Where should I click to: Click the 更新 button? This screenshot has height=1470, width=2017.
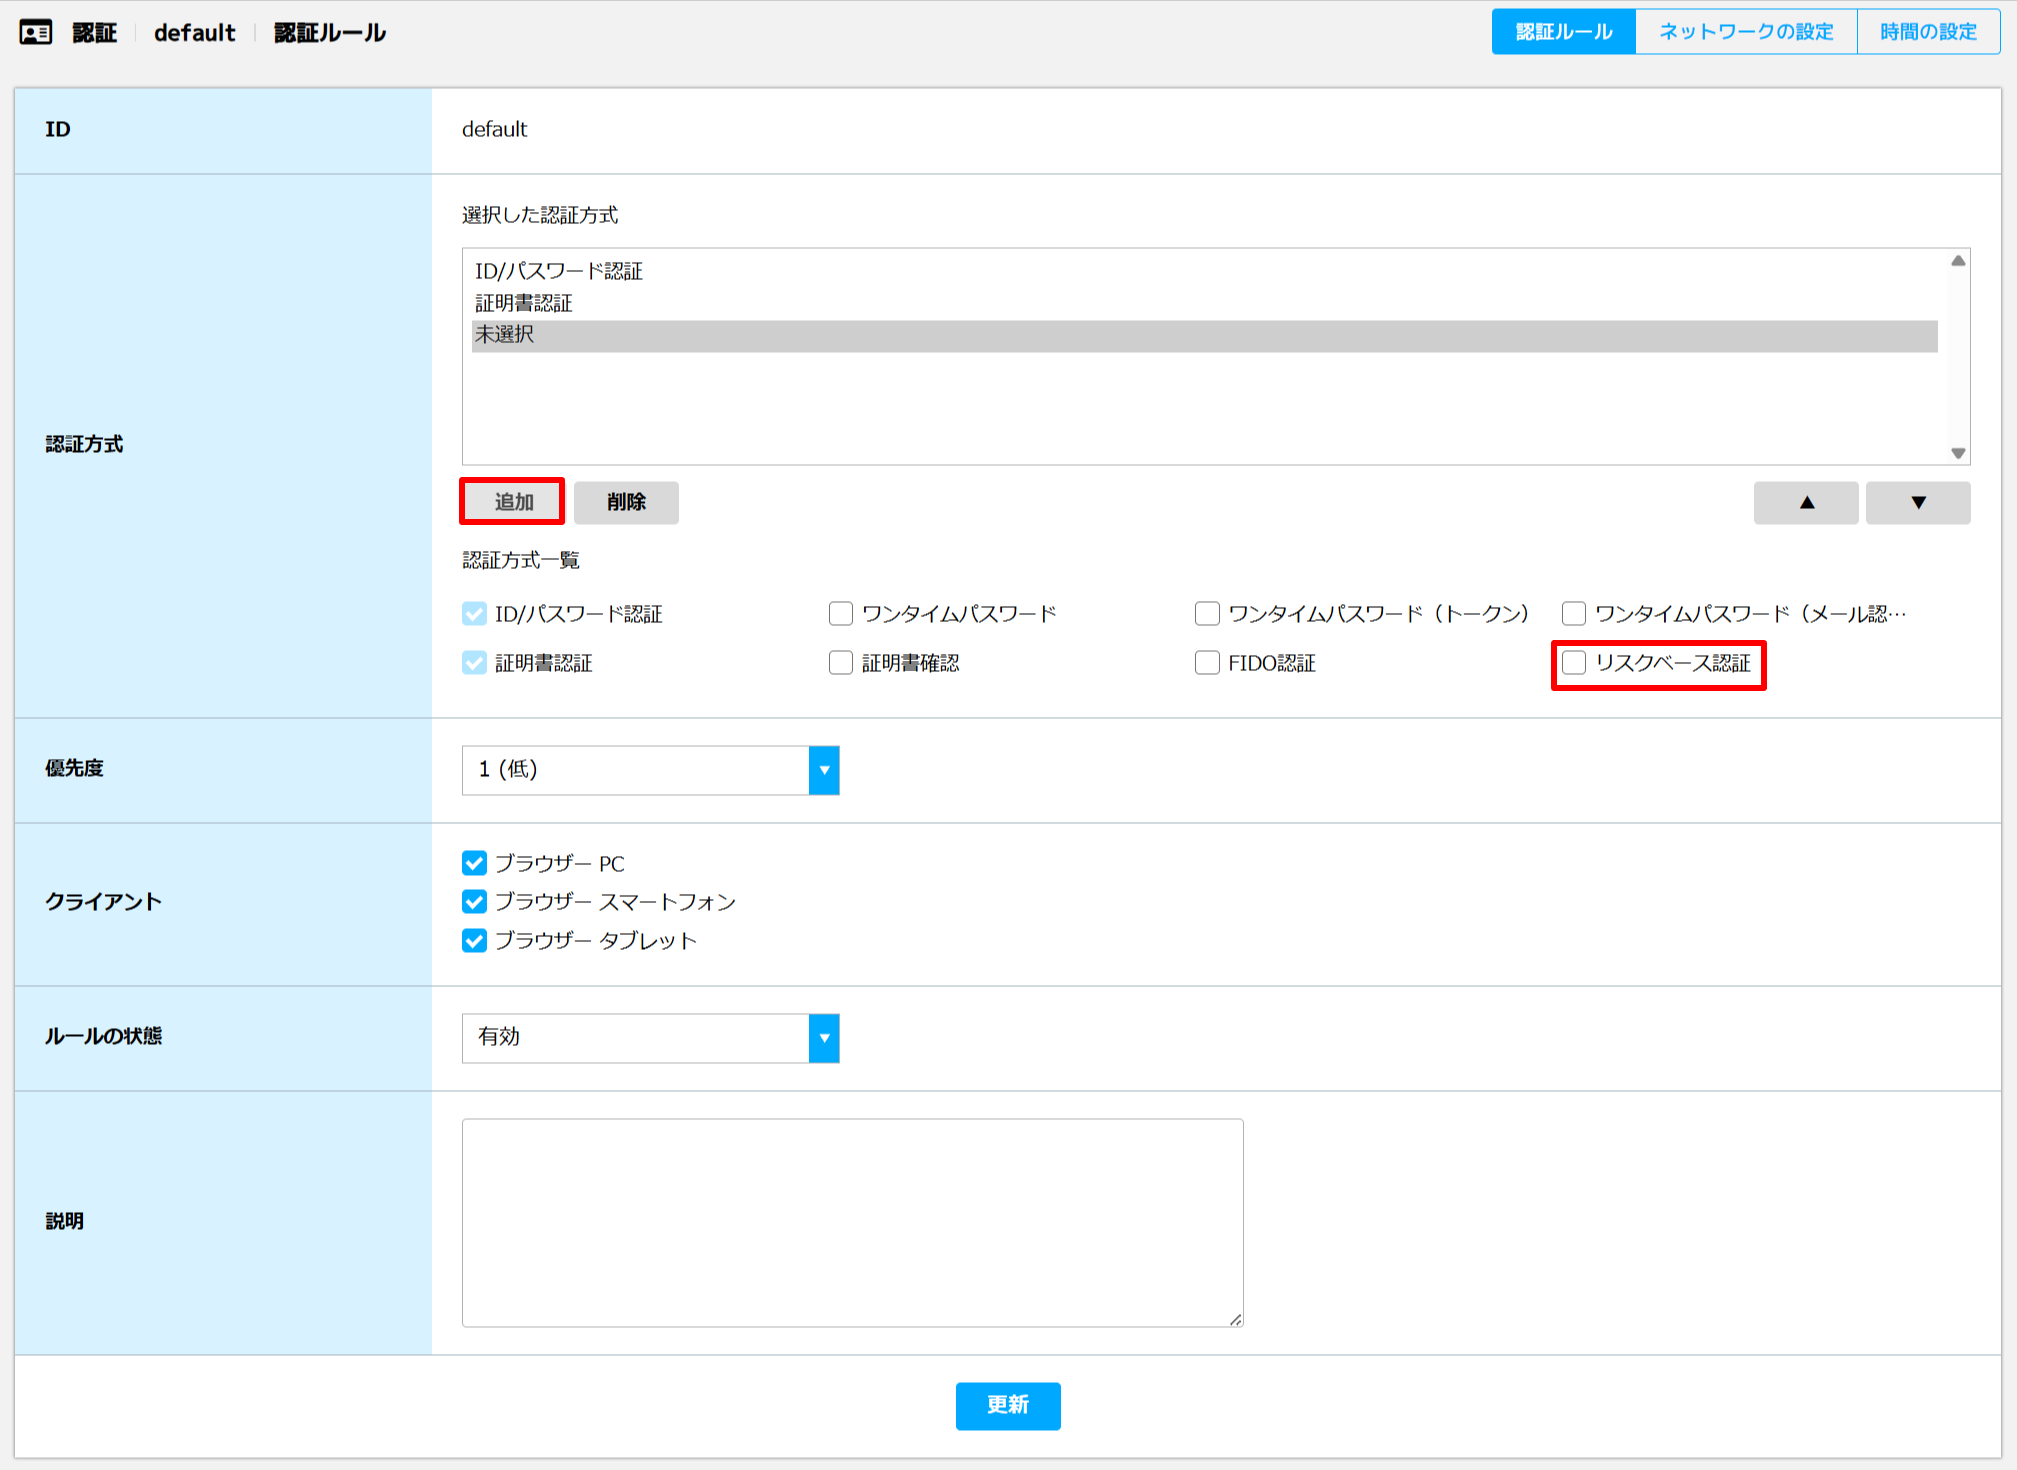pos(1008,1406)
